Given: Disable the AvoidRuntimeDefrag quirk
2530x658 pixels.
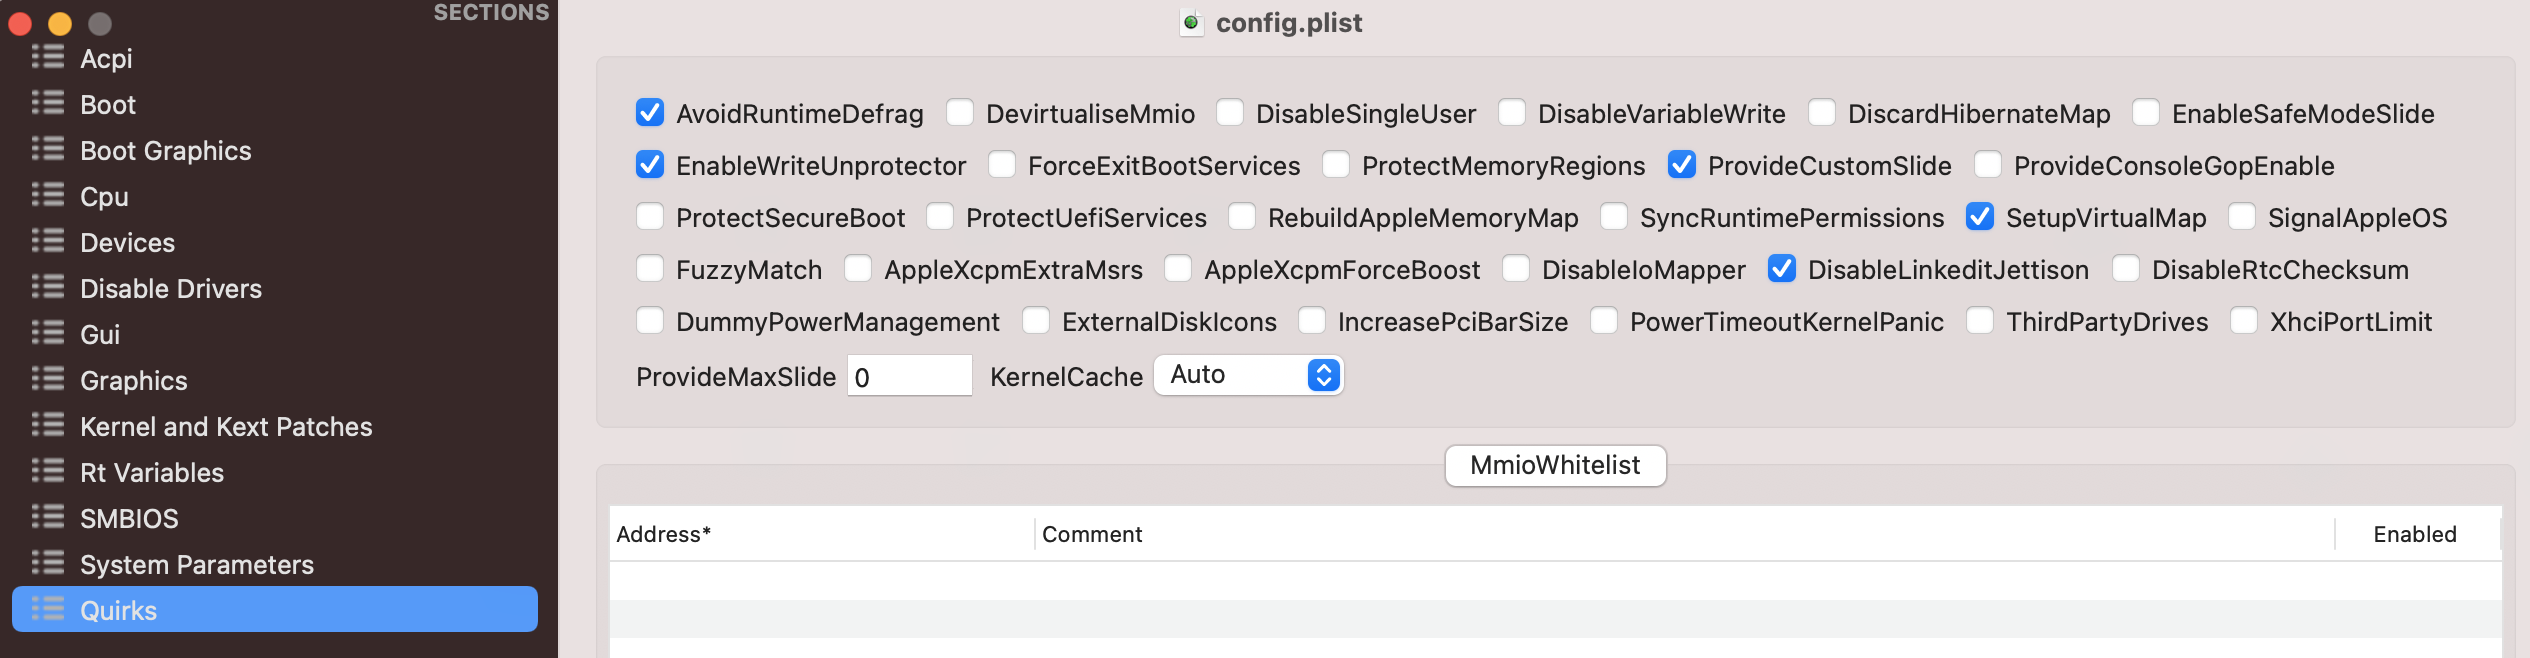Looking at the screenshot, I should [650, 114].
